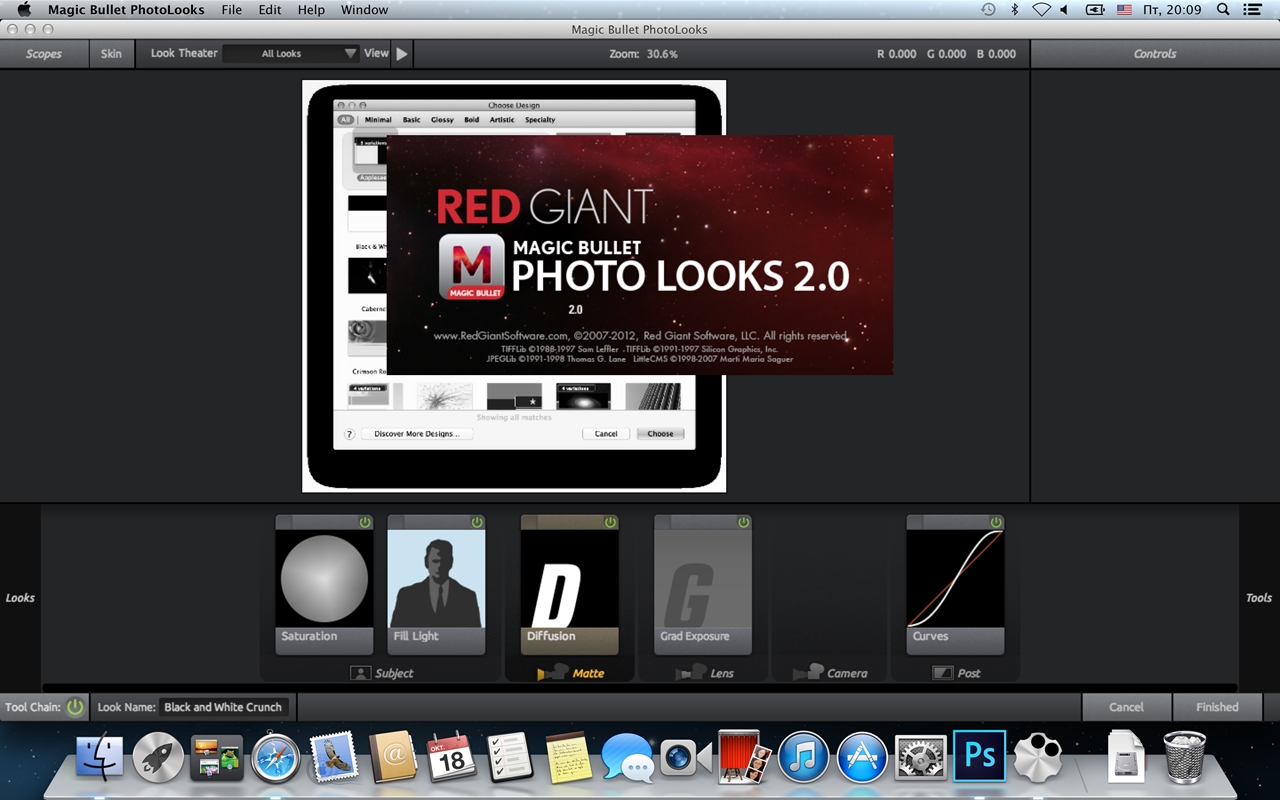Open Spotlight search icon
Viewport: 1280px width, 800px height.
pos(1223,10)
